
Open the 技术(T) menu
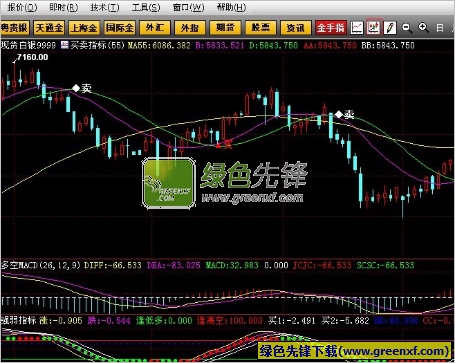point(104,7)
